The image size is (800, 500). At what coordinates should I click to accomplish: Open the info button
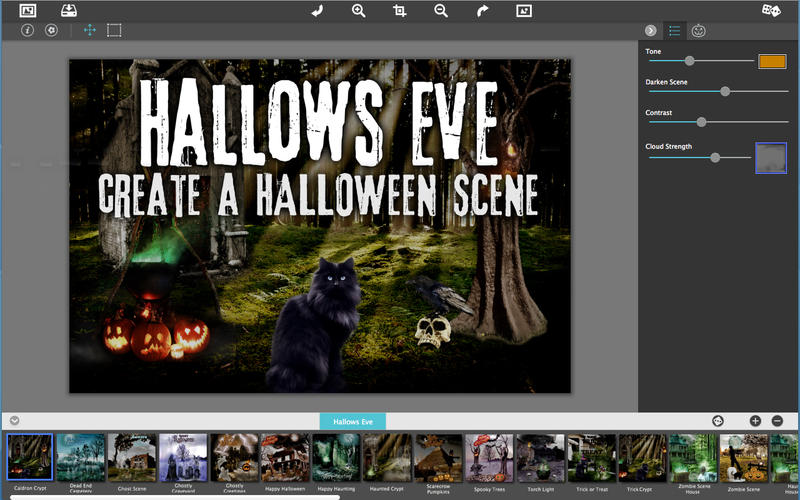tap(27, 30)
